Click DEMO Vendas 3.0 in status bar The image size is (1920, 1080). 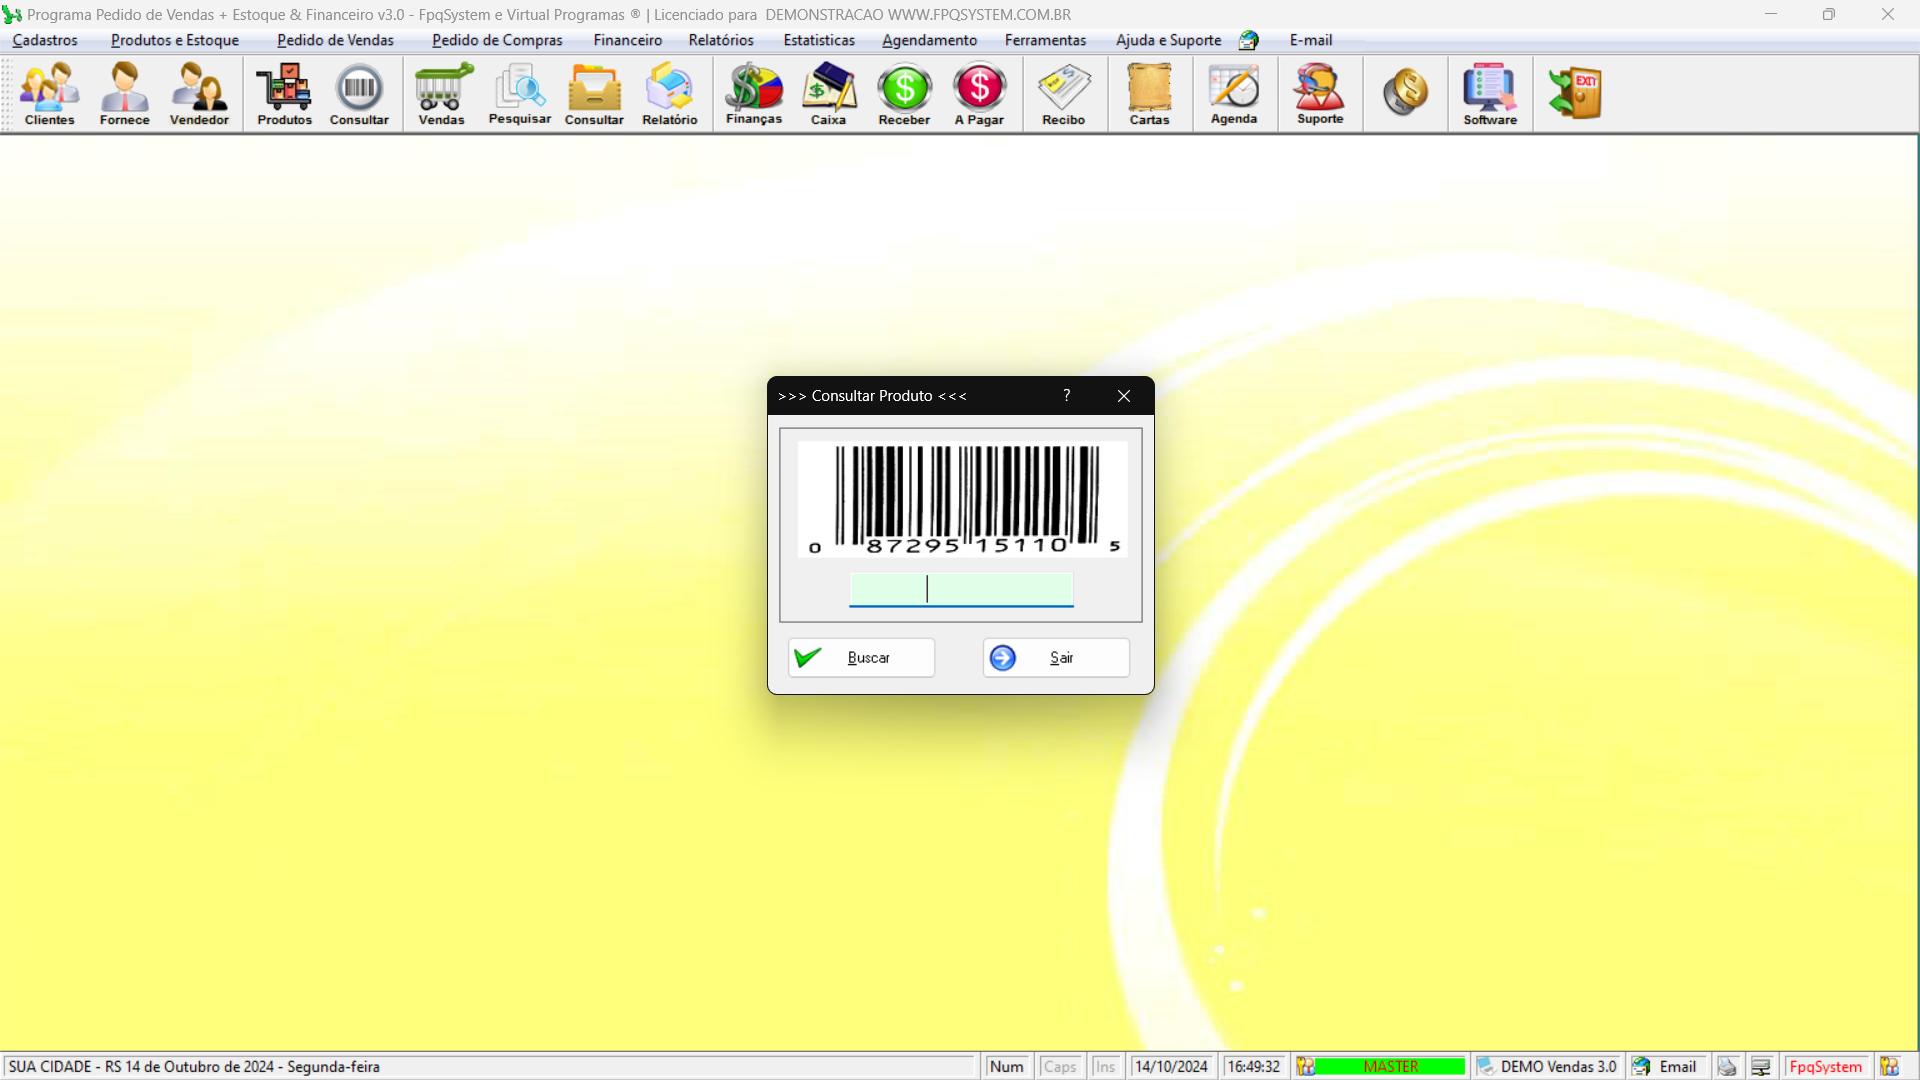[1547, 1067]
